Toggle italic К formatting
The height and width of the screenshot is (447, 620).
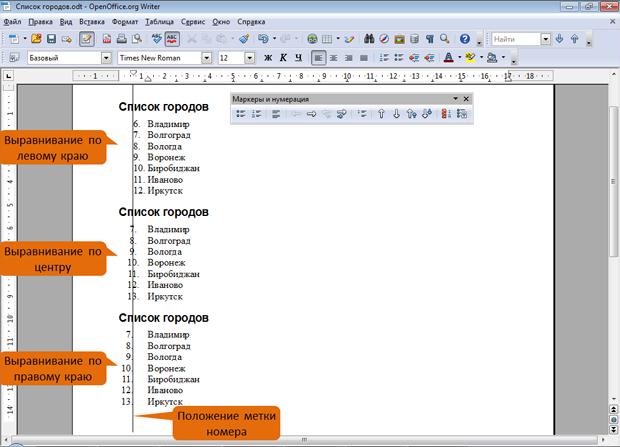[283, 58]
